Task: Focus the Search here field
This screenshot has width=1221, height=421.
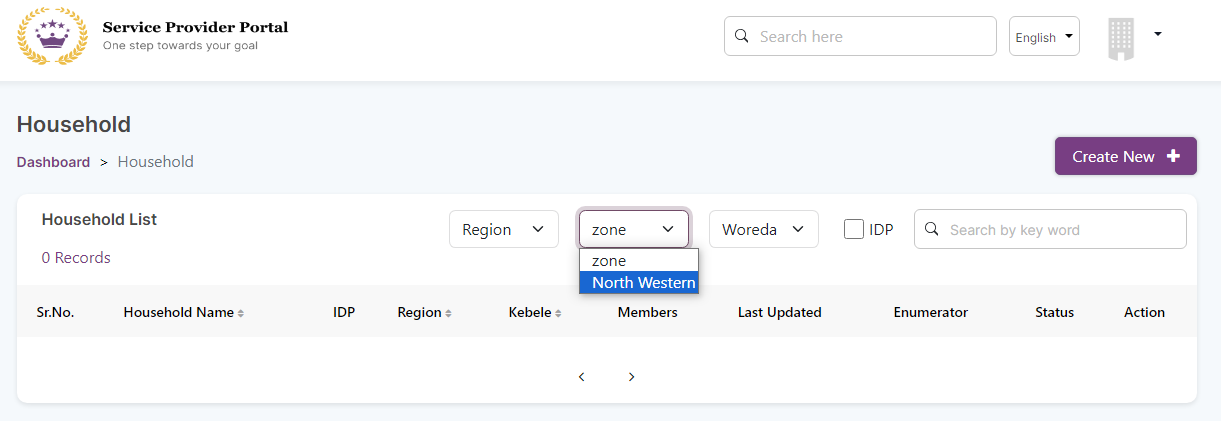Action: (x=870, y=36)
